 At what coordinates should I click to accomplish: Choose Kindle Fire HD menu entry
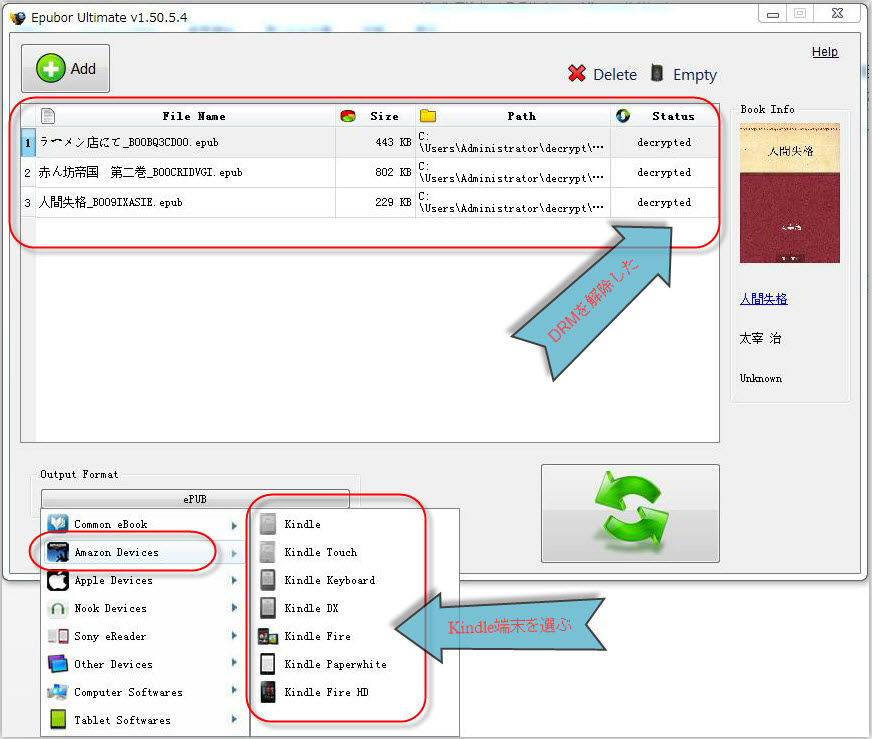click(x=326, y=692)
